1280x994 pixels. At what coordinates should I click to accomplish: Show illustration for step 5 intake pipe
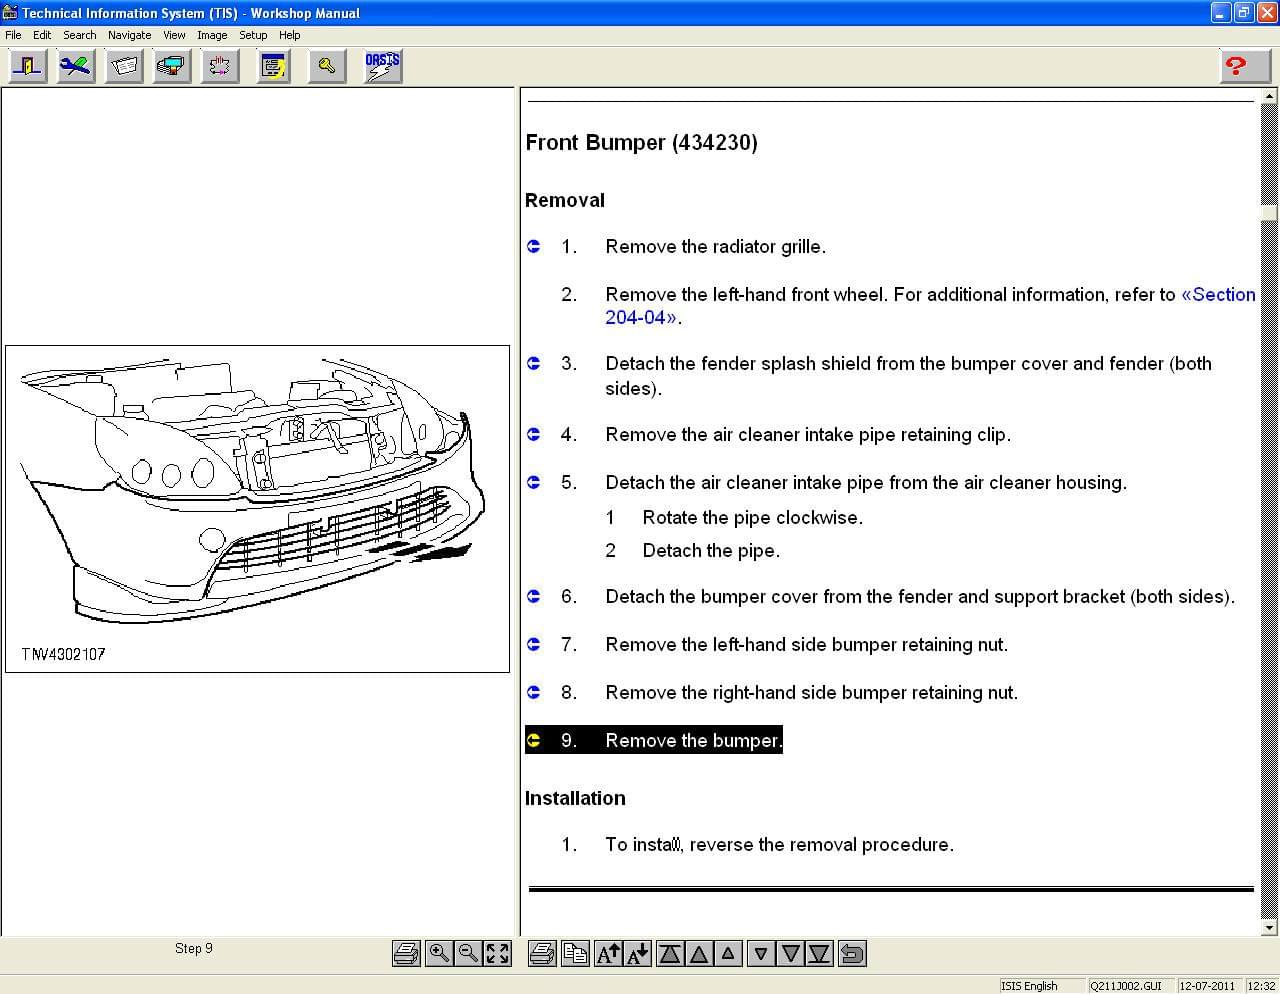click(534, 482)
